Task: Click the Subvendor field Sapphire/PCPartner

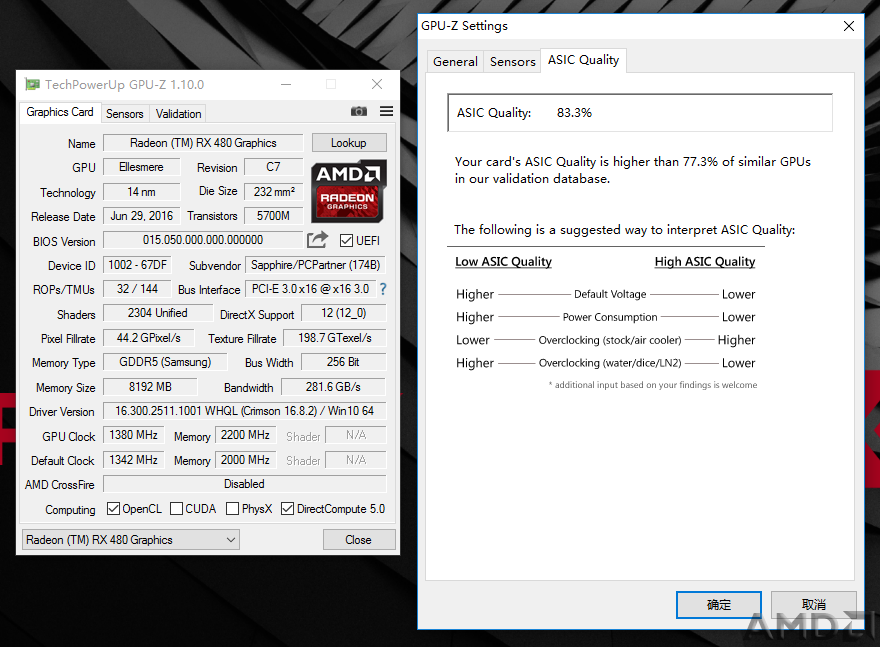Action: [315, 265]
